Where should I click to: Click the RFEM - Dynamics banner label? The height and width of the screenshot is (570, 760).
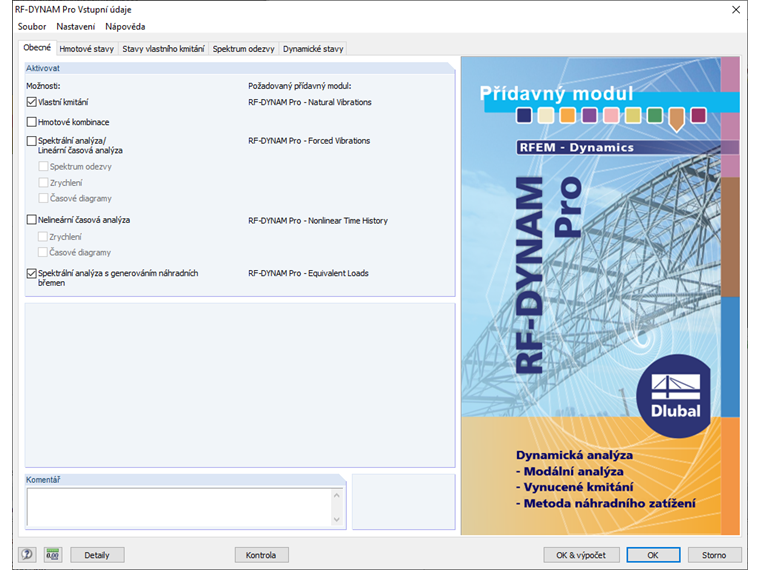(x=576, y=147)
